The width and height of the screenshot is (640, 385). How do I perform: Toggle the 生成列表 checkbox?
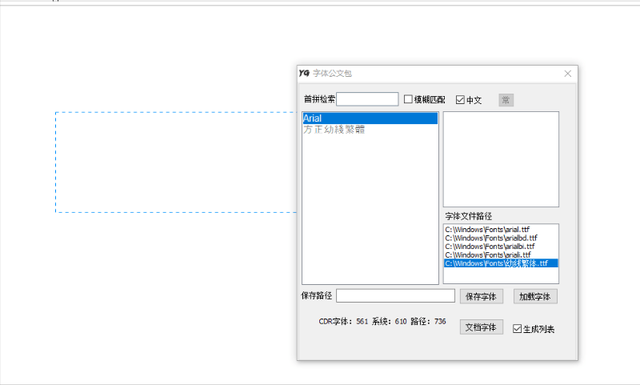click(517, 329)
